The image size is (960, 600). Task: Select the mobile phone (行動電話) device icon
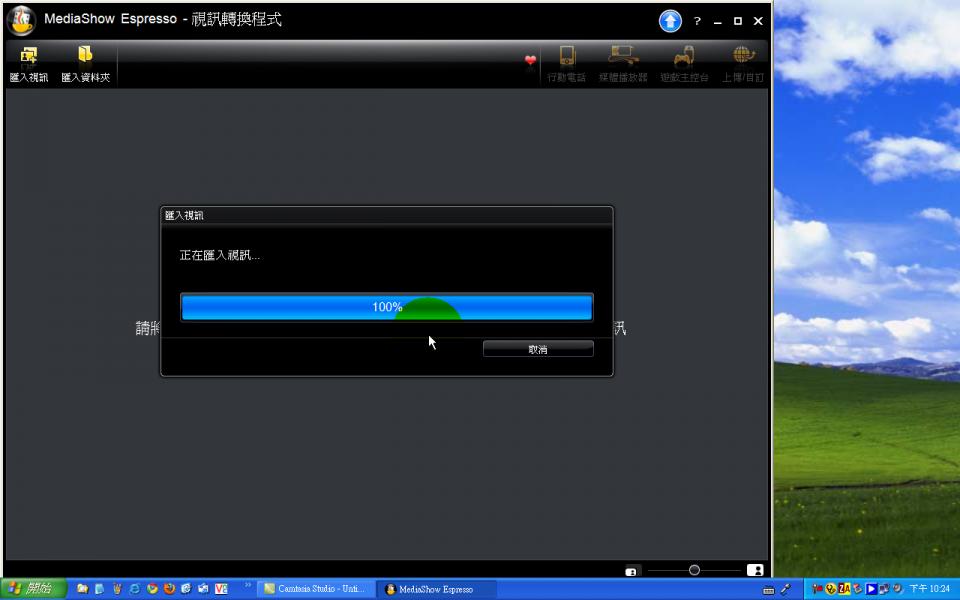click(x=567, y=56)
